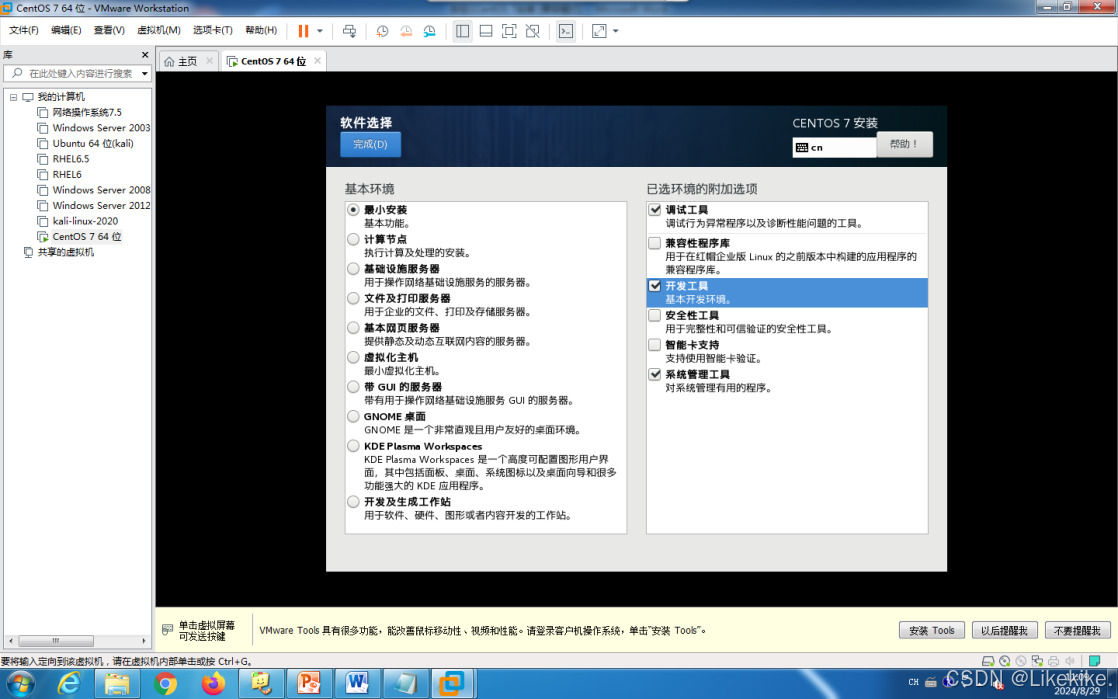Click the keyboard layout cn indicator
Viewport: 1118px width, 699px height.
coord(834,148)
